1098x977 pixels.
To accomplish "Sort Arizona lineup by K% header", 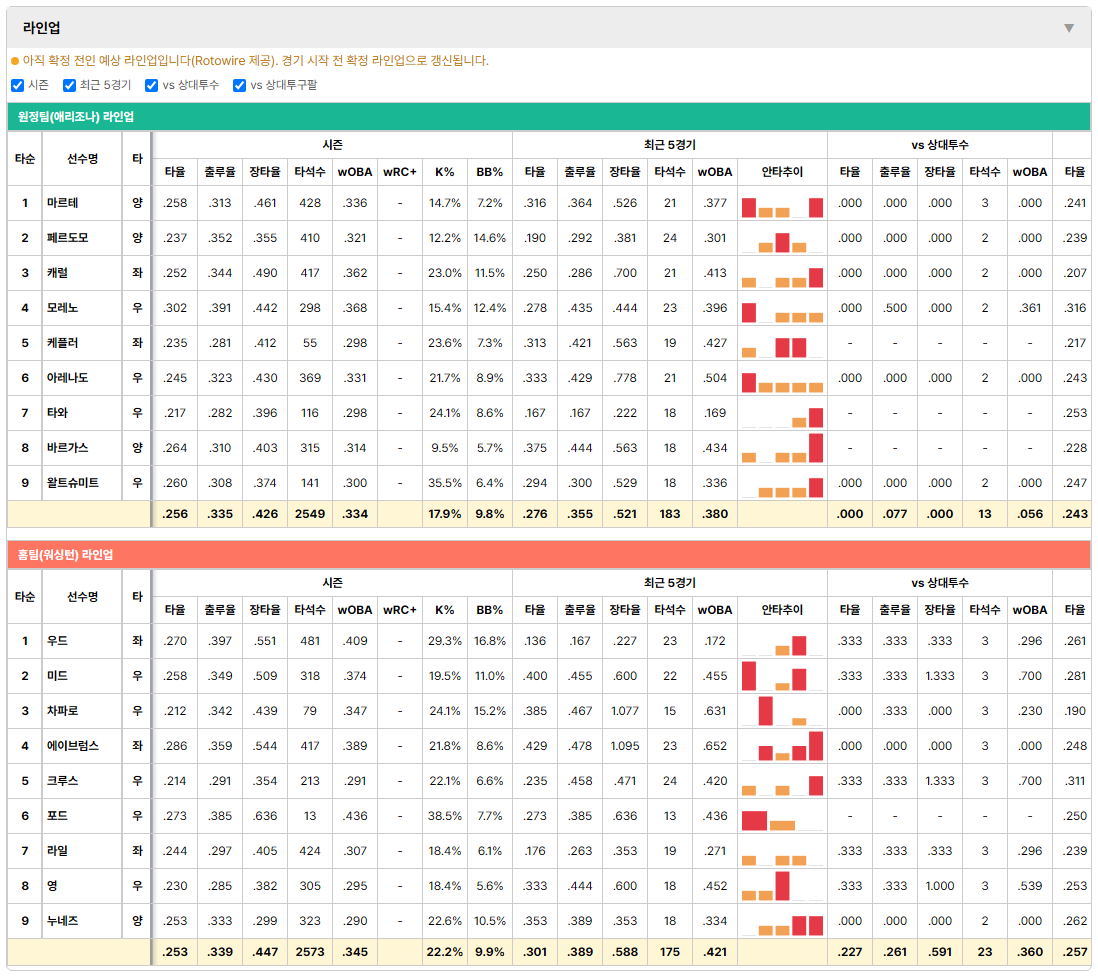I will [x=445, y=172].
